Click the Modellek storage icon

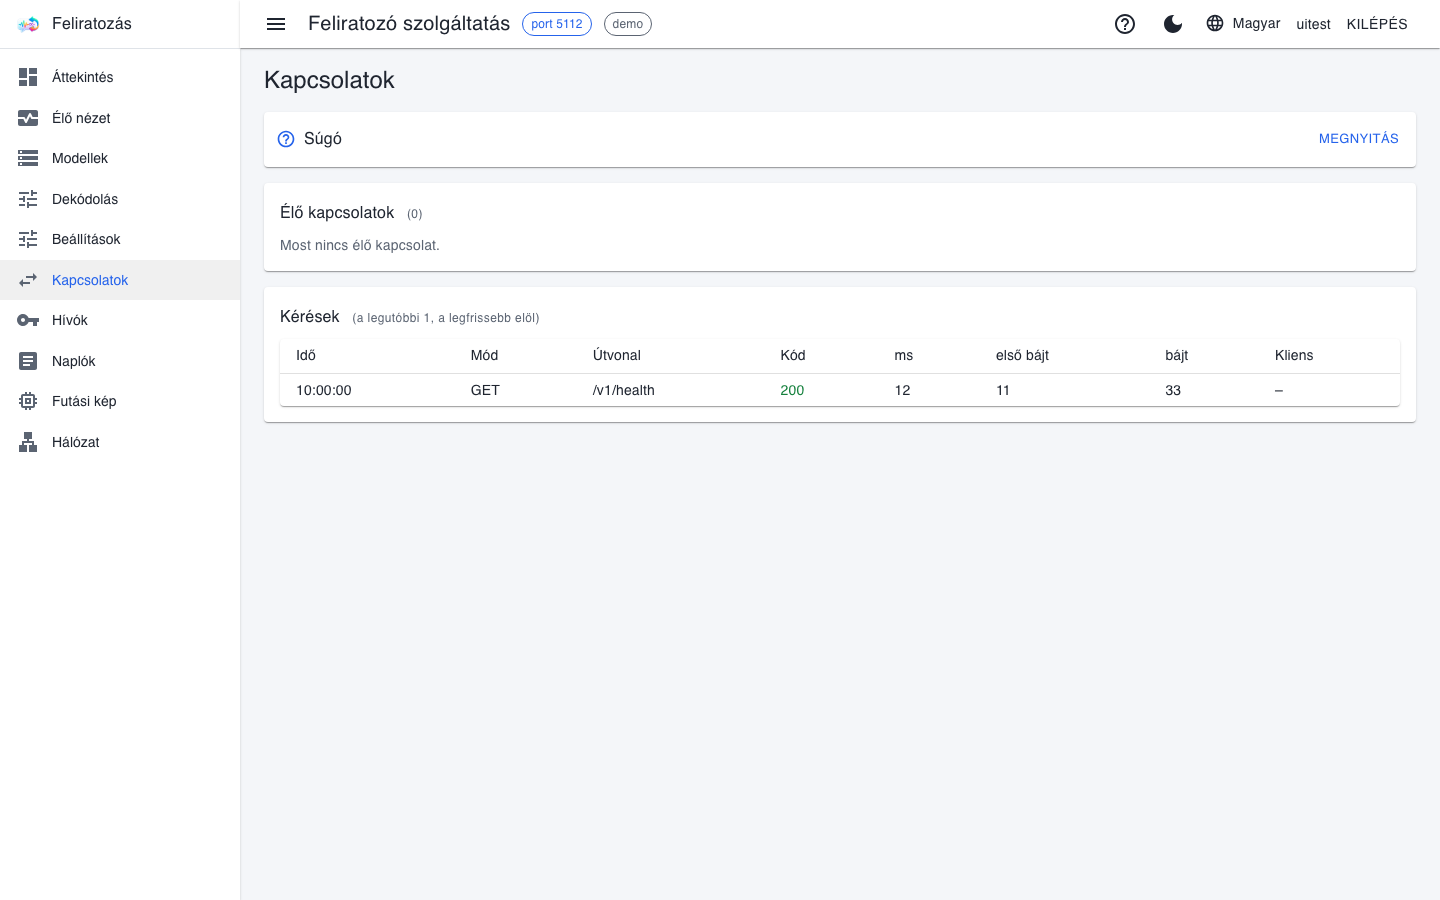pos(28,158)
